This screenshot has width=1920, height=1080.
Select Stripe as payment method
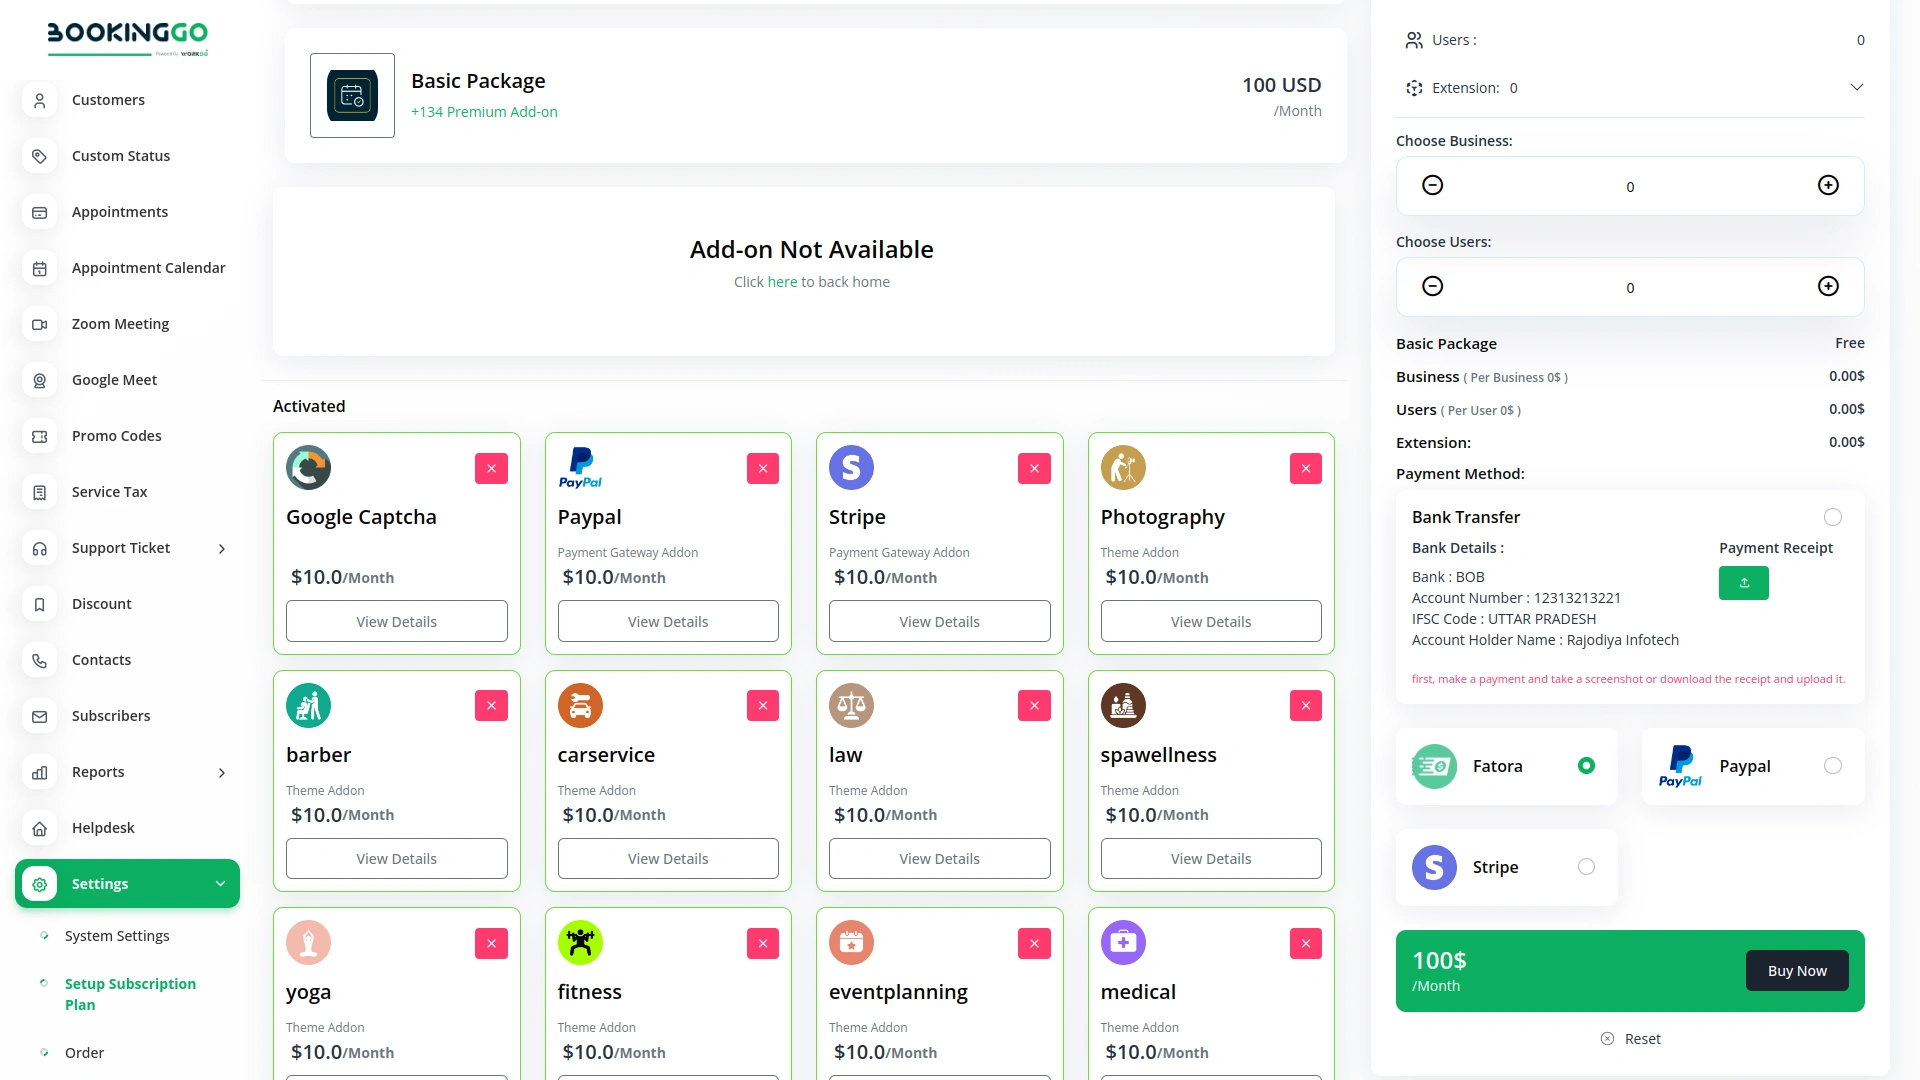point(1586,866)
